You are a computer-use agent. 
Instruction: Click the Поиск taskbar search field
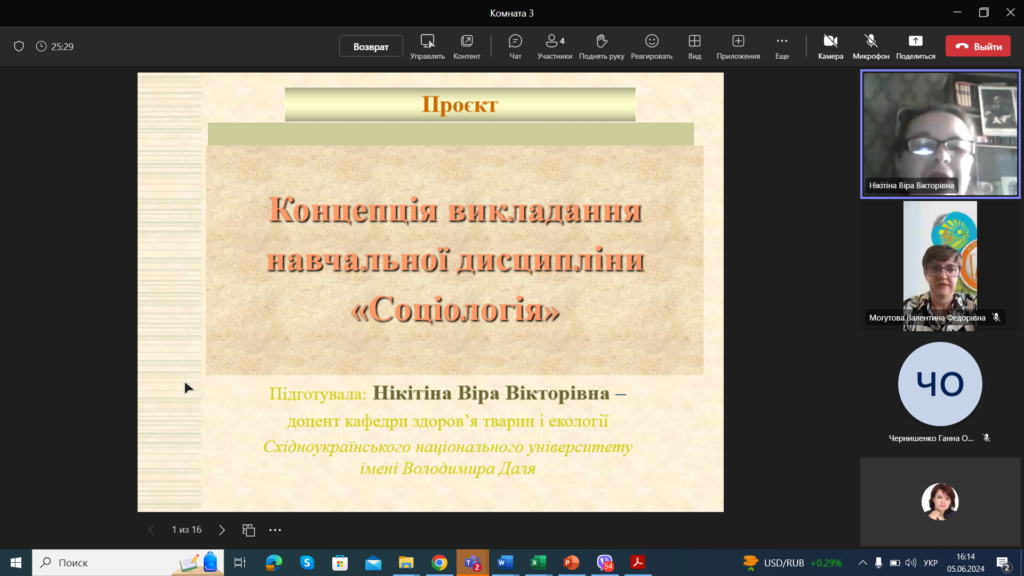(x=110, y=563)
